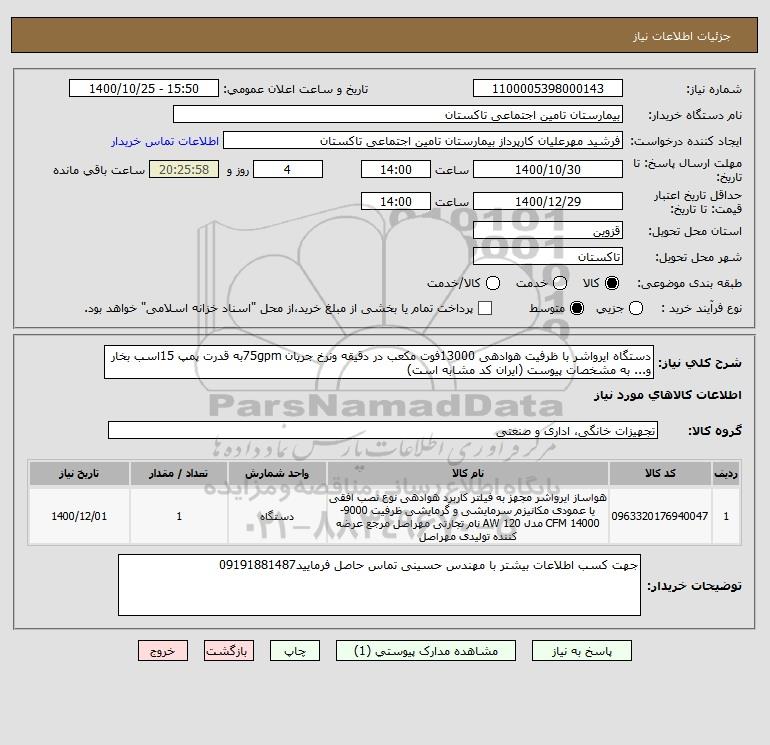The width and height of the screenshot is (770, 745).
Task: Click the کد کالا column header
Action: (x=660, y=473)
